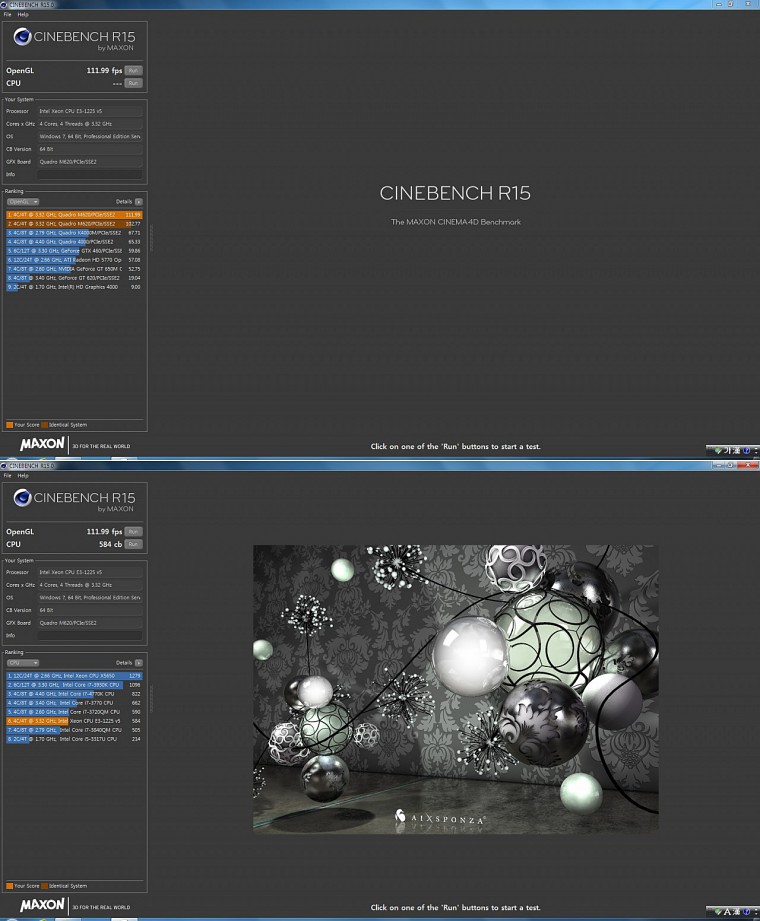The height and width of the screenshot is (921, 760).
Task: Click OS field in upper window
Action: [90, 136]
